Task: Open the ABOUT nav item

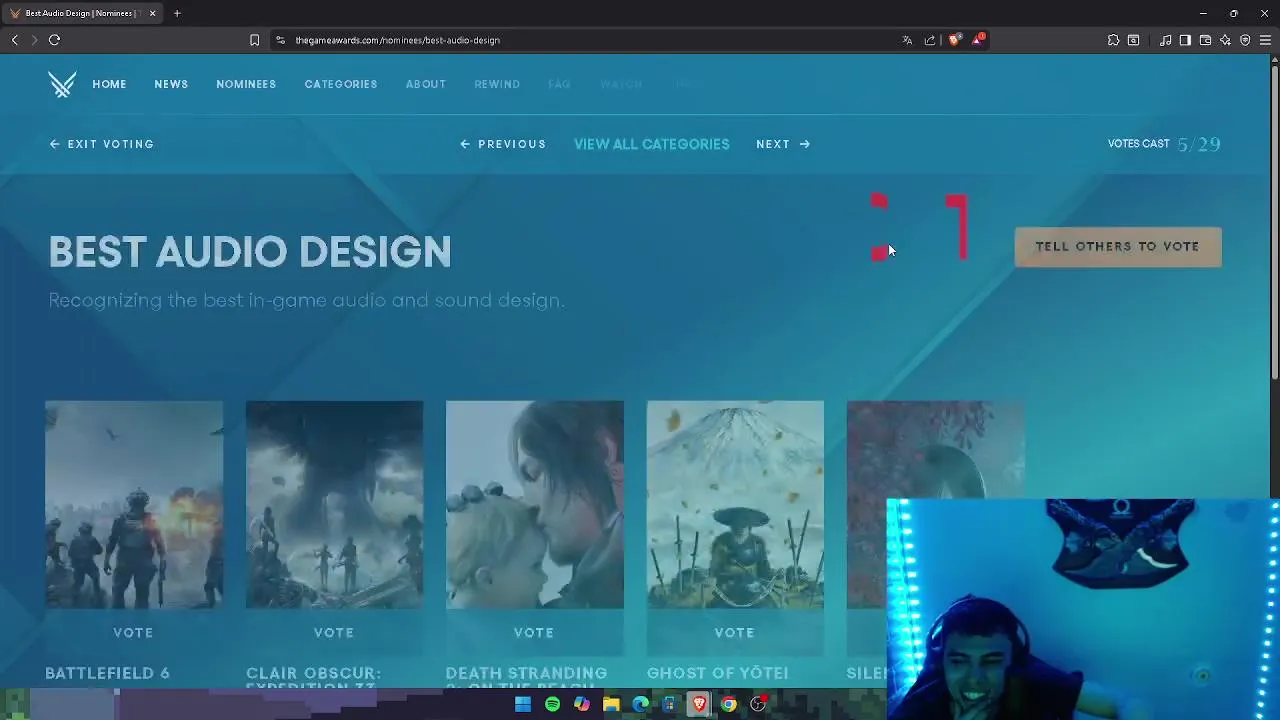Action: click(x=426, y=84)
